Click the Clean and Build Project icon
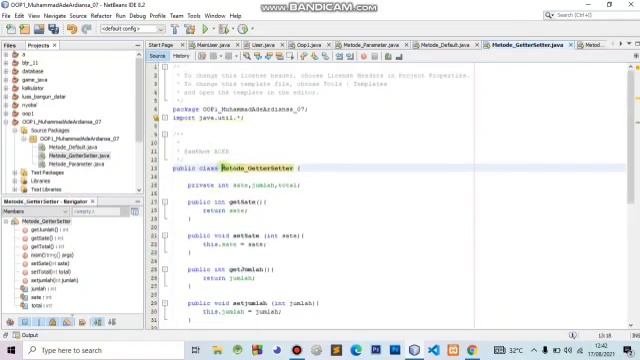 (190, 29)
